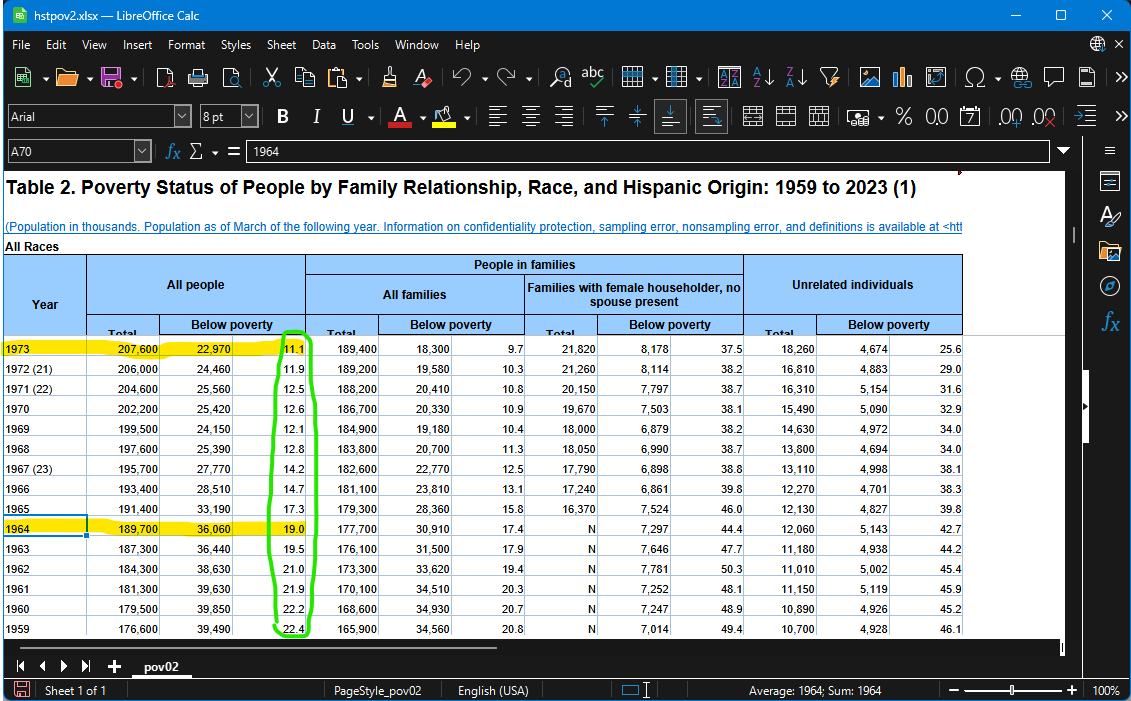The image size is (1131, 701).
Task: Click the Clone Formatting paintbrush icon
Action: [x=389, y=77]
